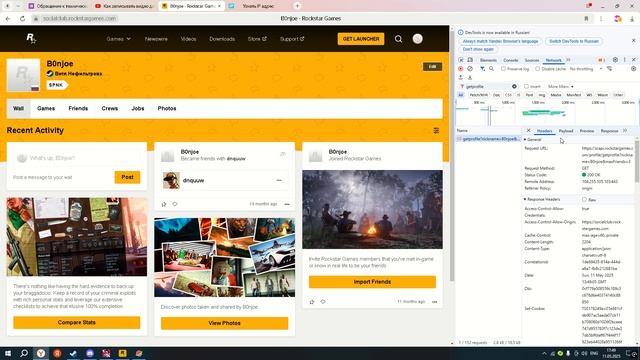Open DevTools main settings gear
This screenshot has height=360, width=640.
pos(615,60)
